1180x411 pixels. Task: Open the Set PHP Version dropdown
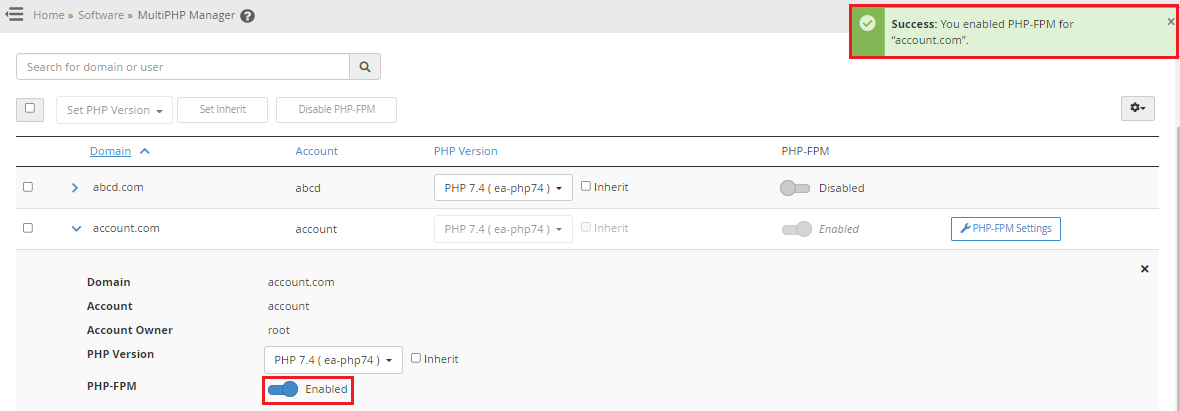coord(114,110)
